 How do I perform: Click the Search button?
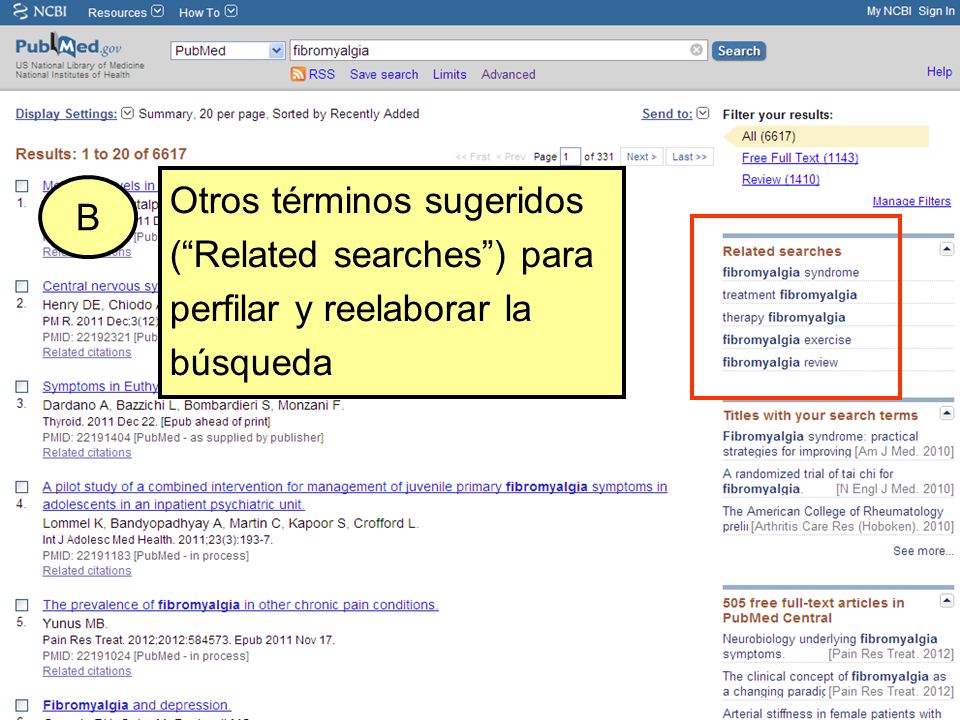(x=738, y=51)
